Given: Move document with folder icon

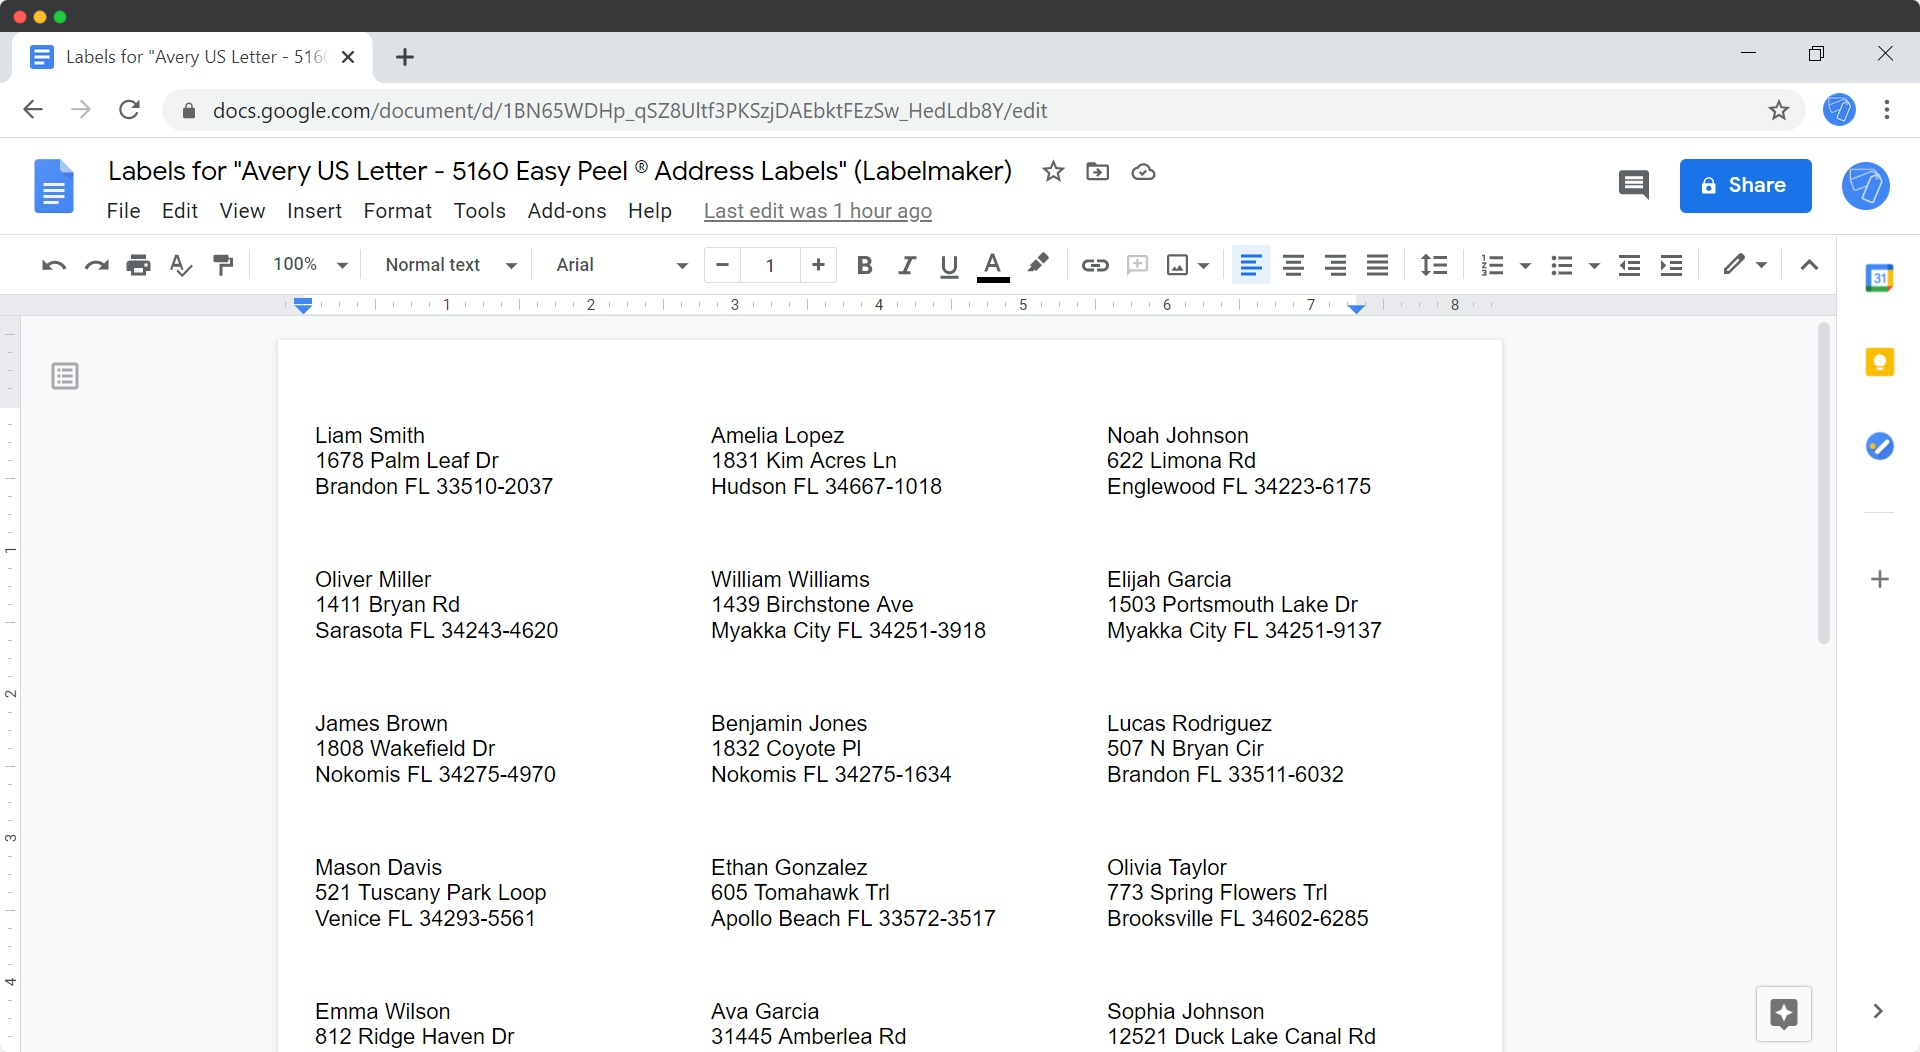Looking at the screenshot, I should (1097, 172).
